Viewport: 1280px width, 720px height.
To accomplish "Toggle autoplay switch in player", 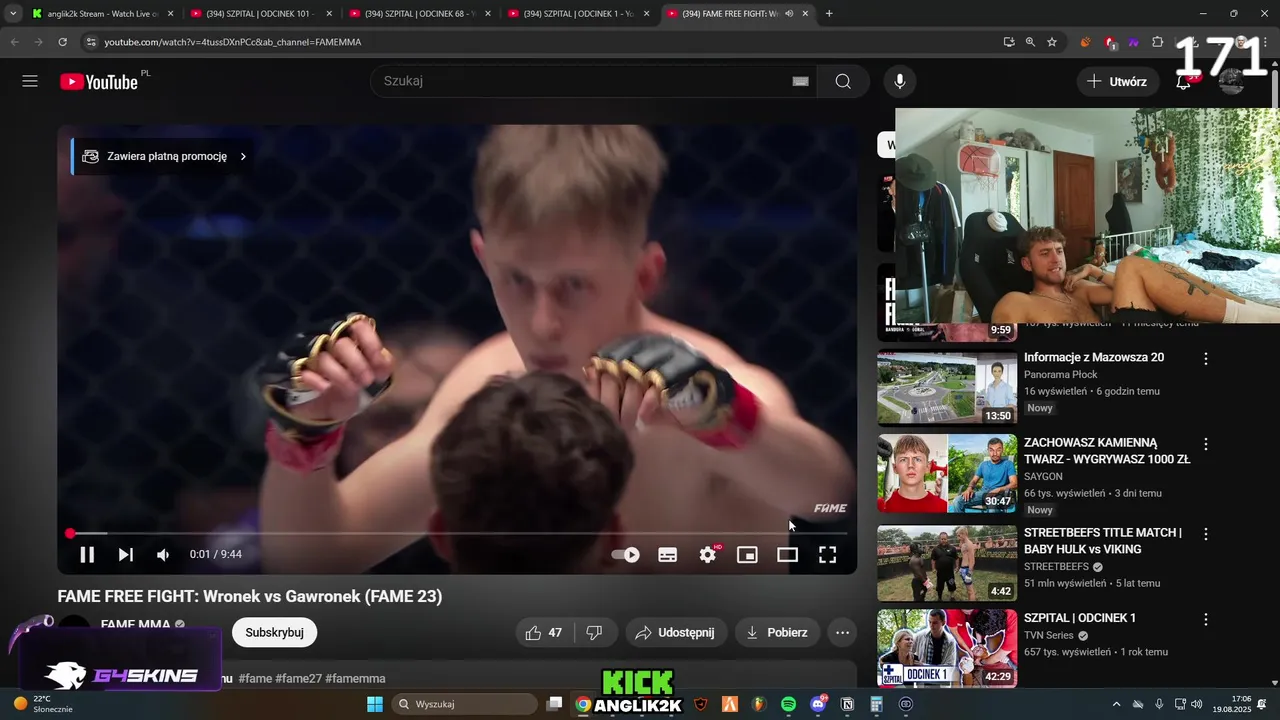I will click(x=626, y=555).
